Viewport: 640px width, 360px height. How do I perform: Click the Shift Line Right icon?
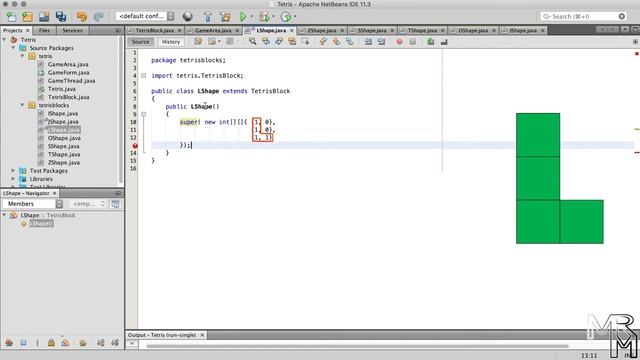pos(381,42)
